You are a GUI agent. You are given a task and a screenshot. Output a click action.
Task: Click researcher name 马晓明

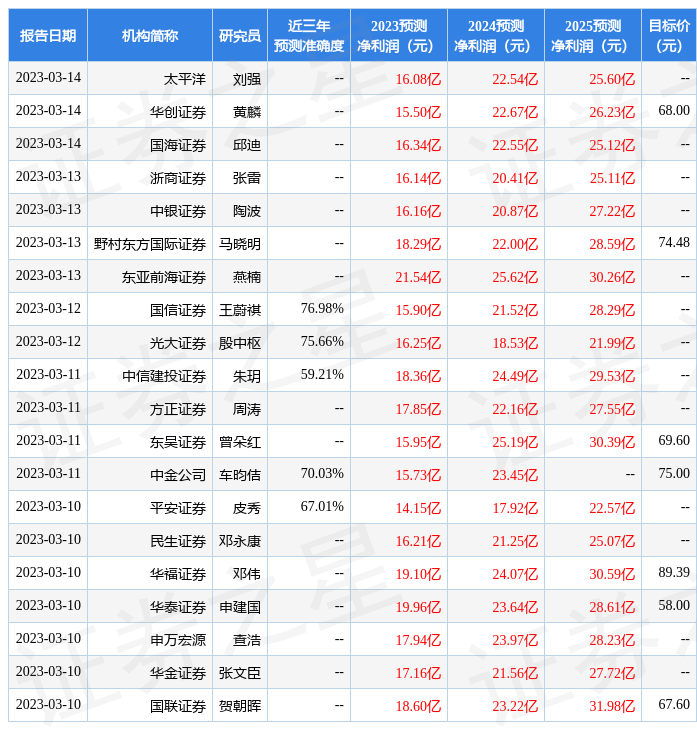tap(240, 244)
